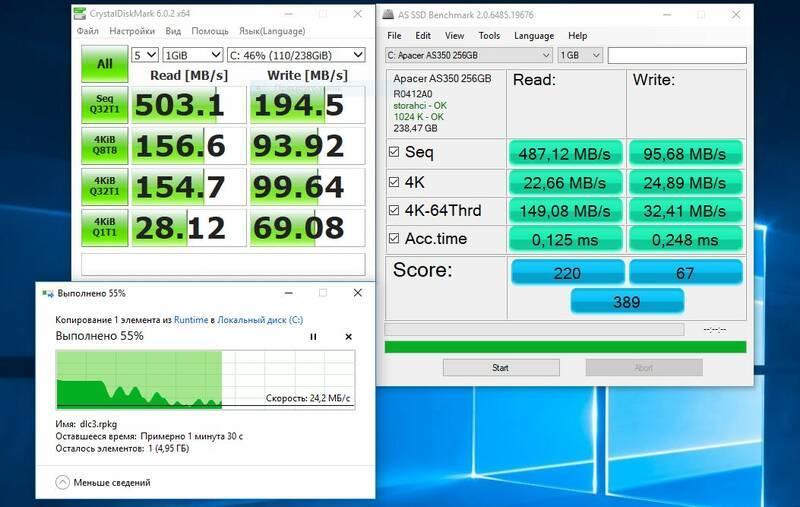Click the write score 67
800x507 pixels.
(x=685, y=272)
